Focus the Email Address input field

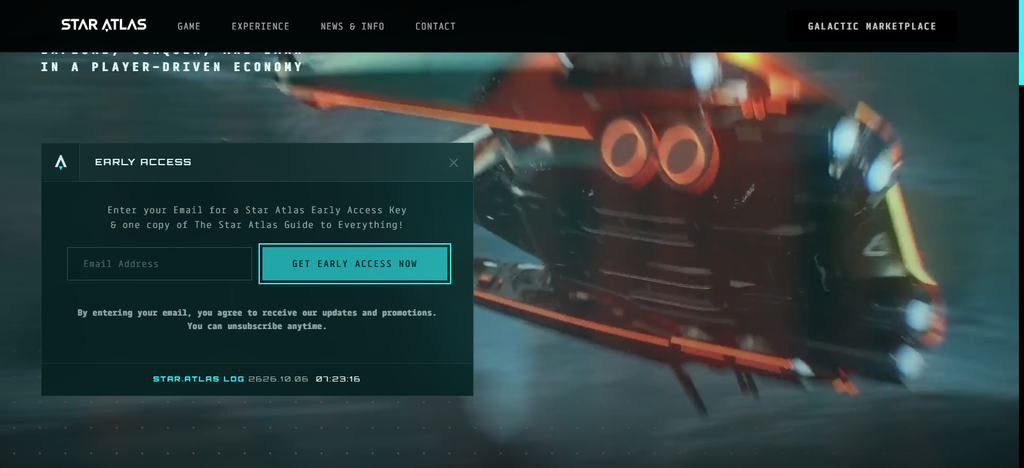[159, 264]
